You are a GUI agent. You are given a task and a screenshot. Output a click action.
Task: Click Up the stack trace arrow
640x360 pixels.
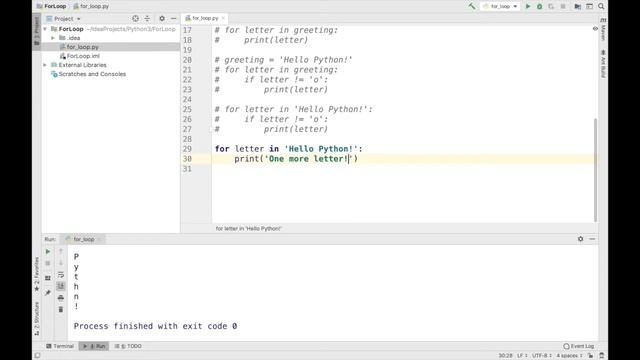(61, 251)
